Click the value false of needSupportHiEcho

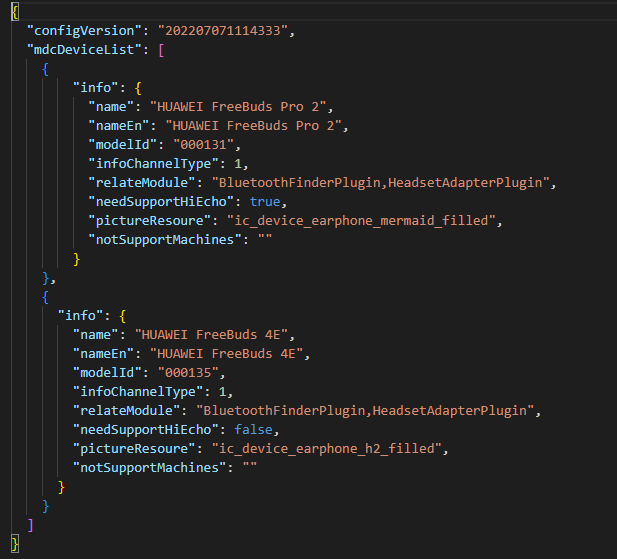click(253, 430)
